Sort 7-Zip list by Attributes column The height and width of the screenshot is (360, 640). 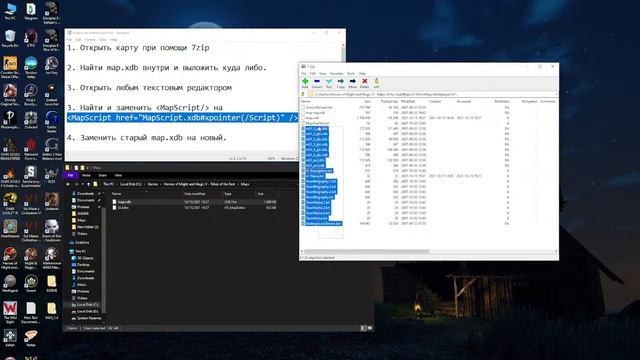click(x=502, y=101)
